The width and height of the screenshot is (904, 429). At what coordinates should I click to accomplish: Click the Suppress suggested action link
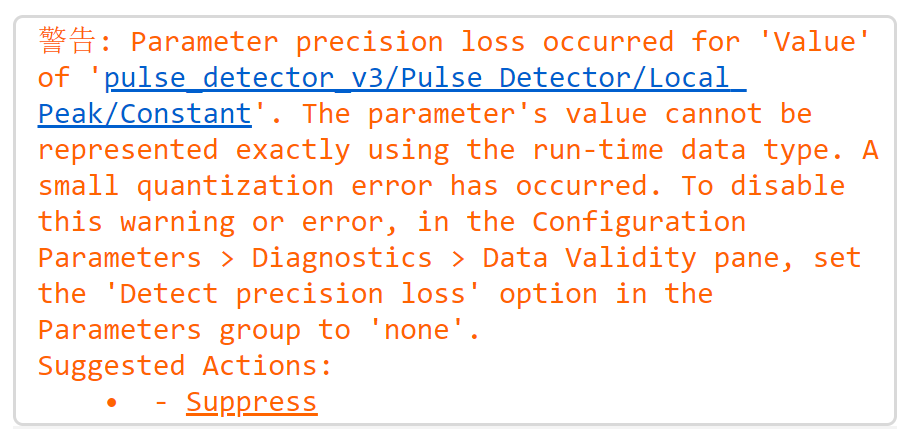coord(251,402)
